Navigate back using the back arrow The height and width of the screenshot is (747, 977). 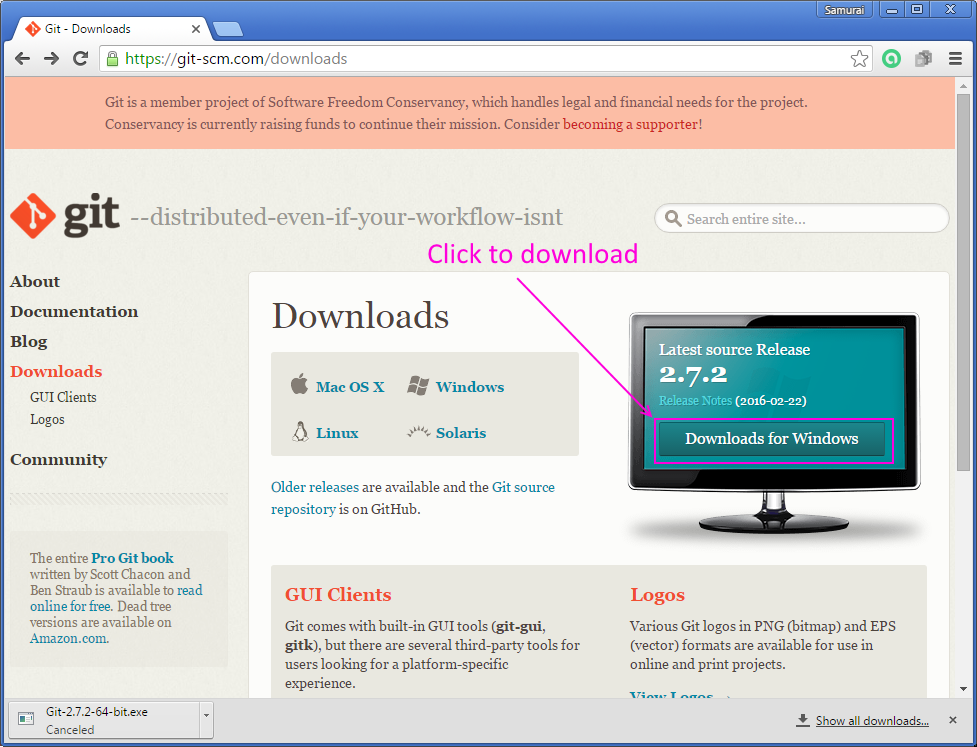coord(22,59)
